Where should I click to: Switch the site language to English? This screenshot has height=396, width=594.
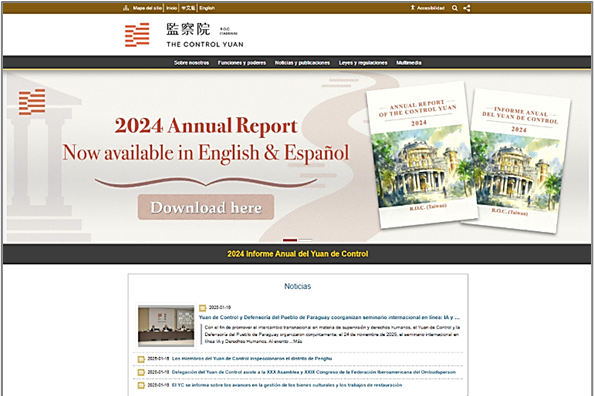[207, 8]
